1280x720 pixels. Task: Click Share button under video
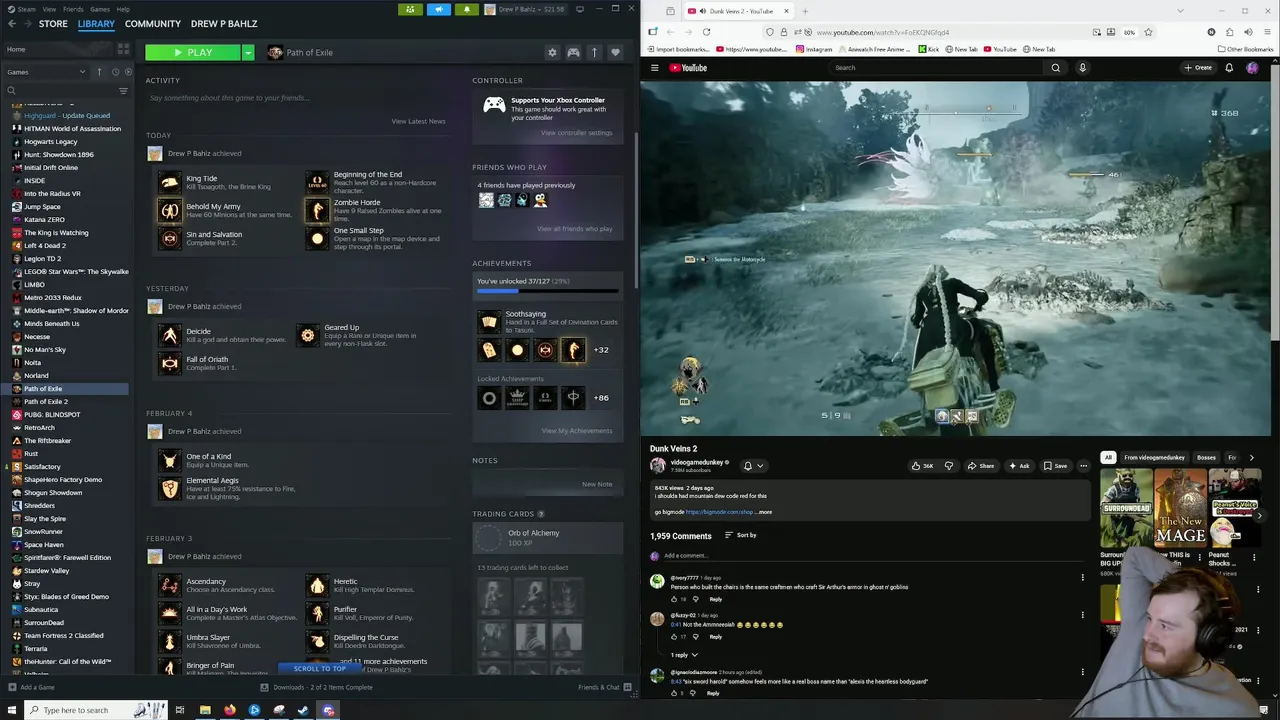click(980, 466)
